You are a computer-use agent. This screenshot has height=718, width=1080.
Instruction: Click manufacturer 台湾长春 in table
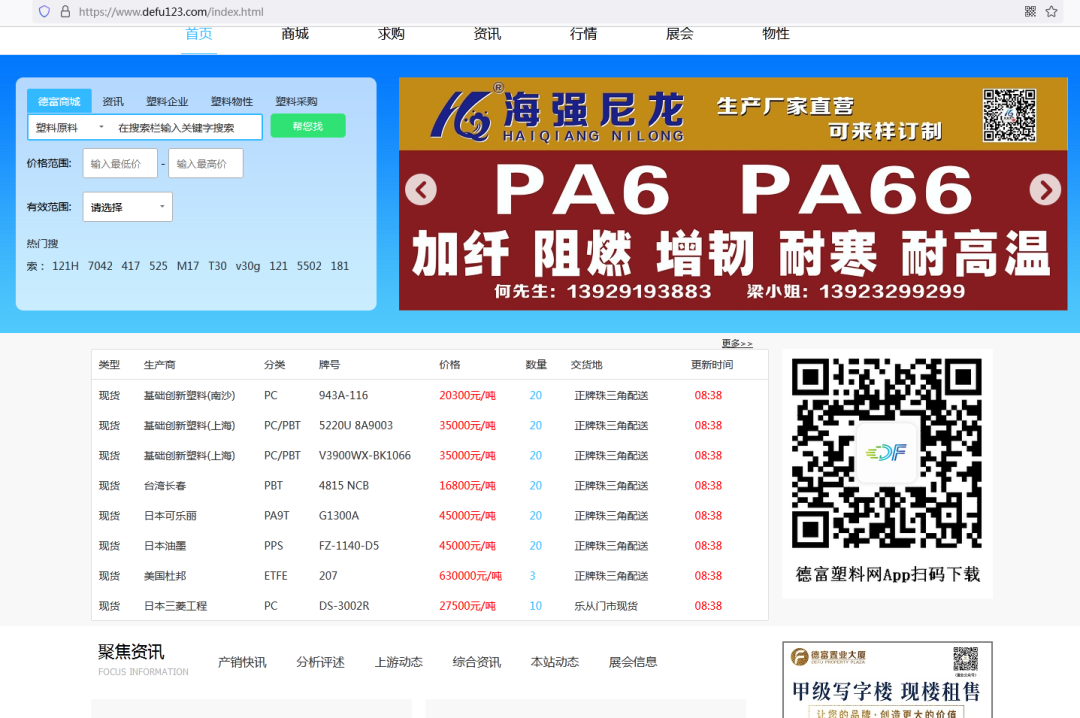(165, 486)
